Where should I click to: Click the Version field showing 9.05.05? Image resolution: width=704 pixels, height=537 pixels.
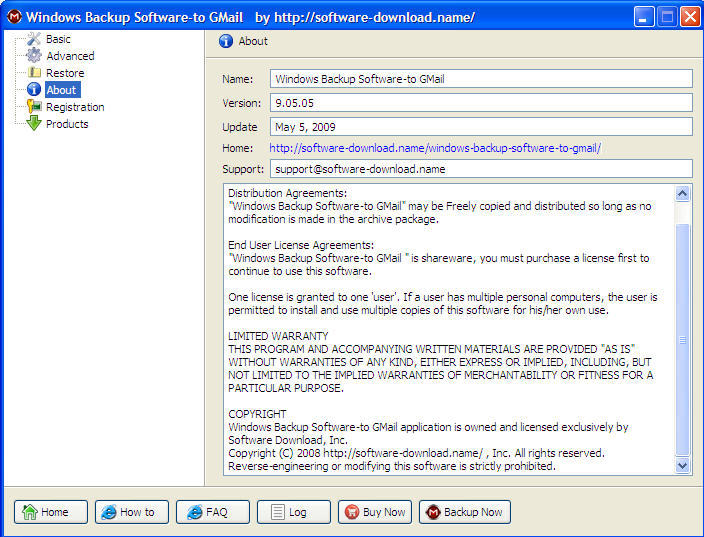(481, 103)
